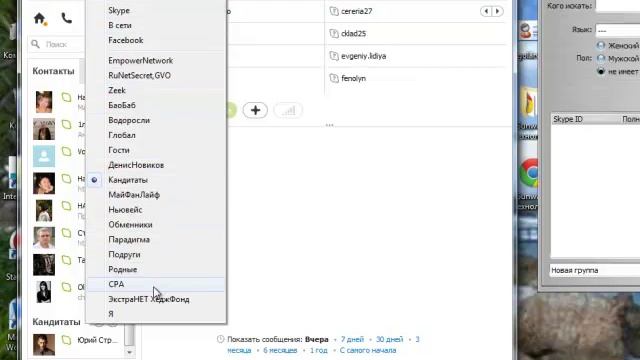This screenshot has width=640, height=360.
Task: Click the contact list scrollbar down arrow
Action: coord(129,352)
